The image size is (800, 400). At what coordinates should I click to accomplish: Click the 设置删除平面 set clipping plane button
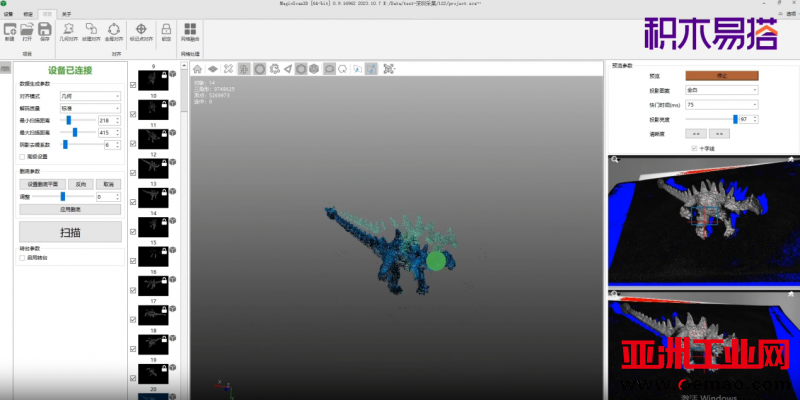tap(42, 185)
